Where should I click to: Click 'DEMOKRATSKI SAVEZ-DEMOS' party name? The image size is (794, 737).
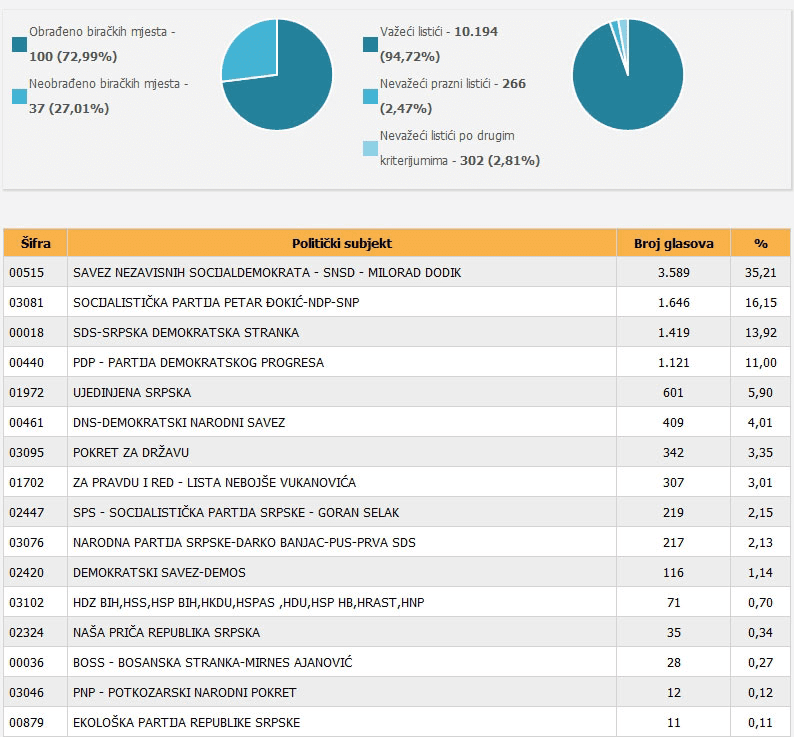(x=159, y=572)
